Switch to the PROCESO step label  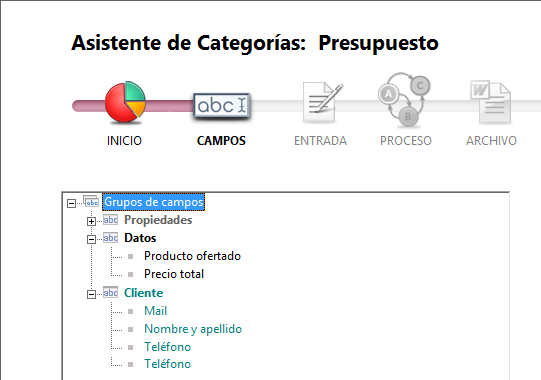coord(406,141)
